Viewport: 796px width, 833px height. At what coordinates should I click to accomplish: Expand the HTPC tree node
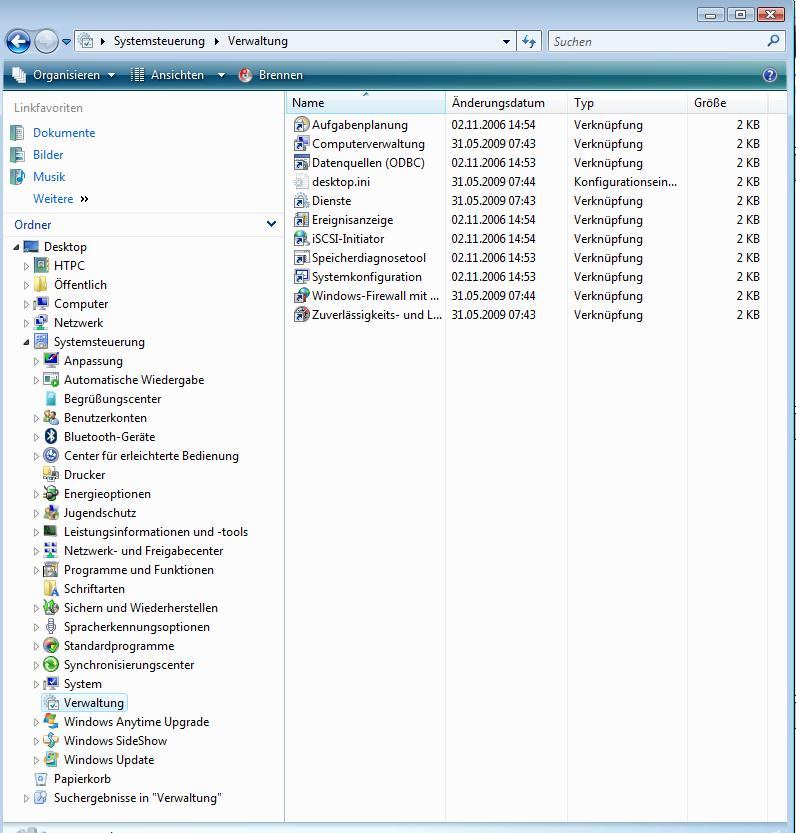pos(26,266)
